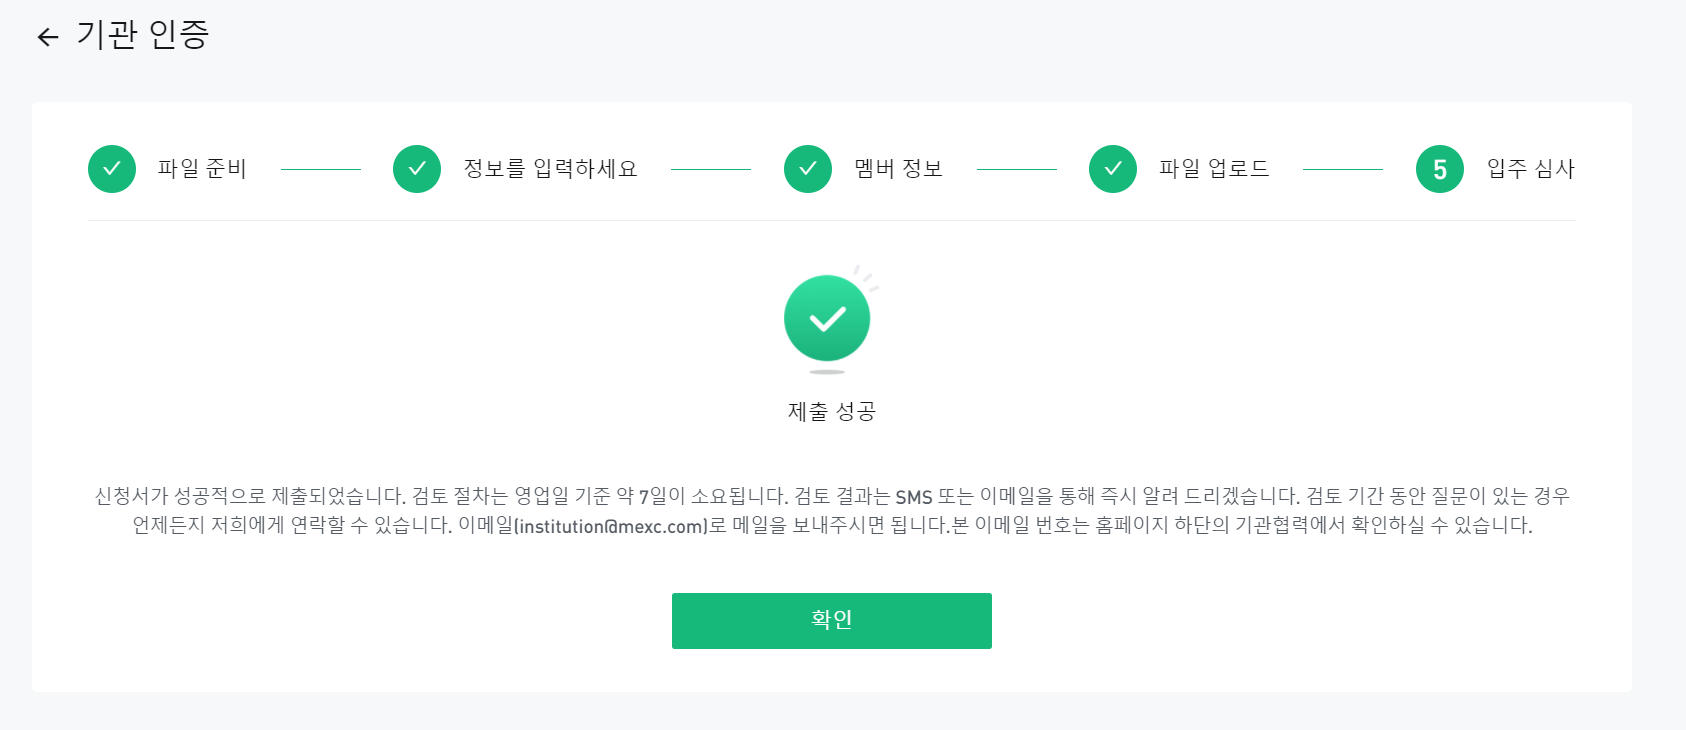Click the connector line after 멤버 정보
This screenshot has height=730, width=1686.
tap(1017, 170)
